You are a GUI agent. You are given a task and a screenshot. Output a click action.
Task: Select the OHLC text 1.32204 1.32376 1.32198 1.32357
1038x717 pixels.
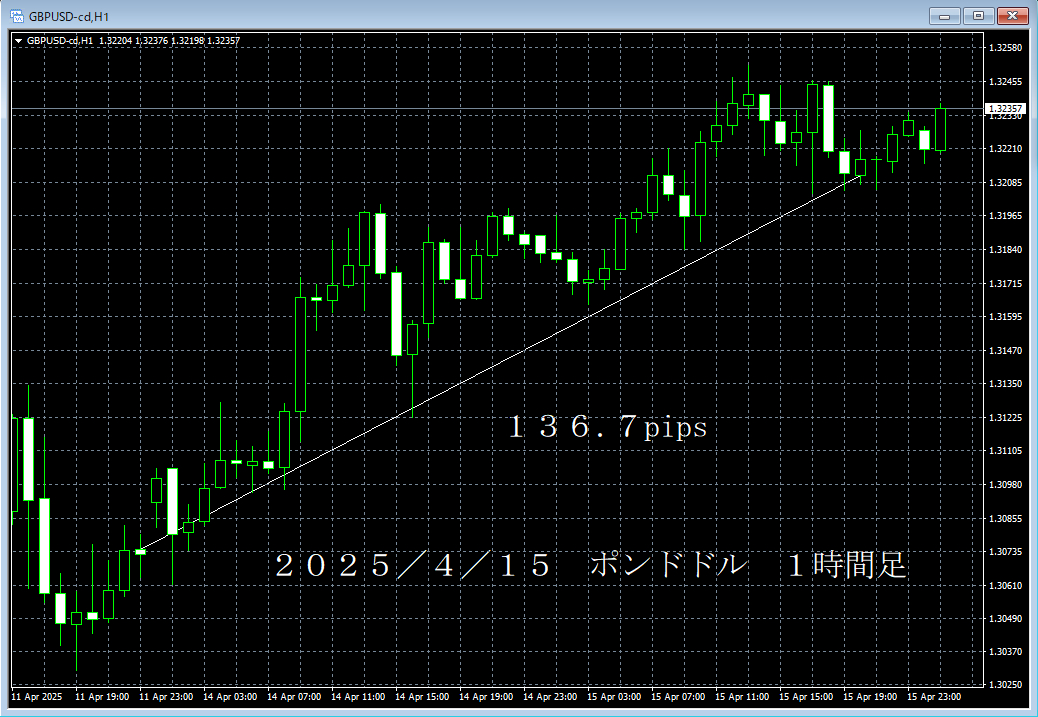click(169, 40)
